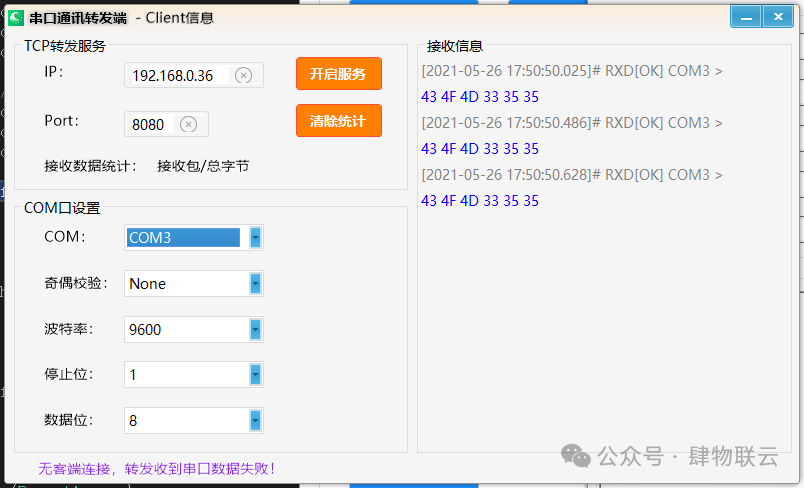Click the 接收包/总字节 statistics label
Image resolution: width=804 pixels, height=488 pixels.
pos(203,166)
